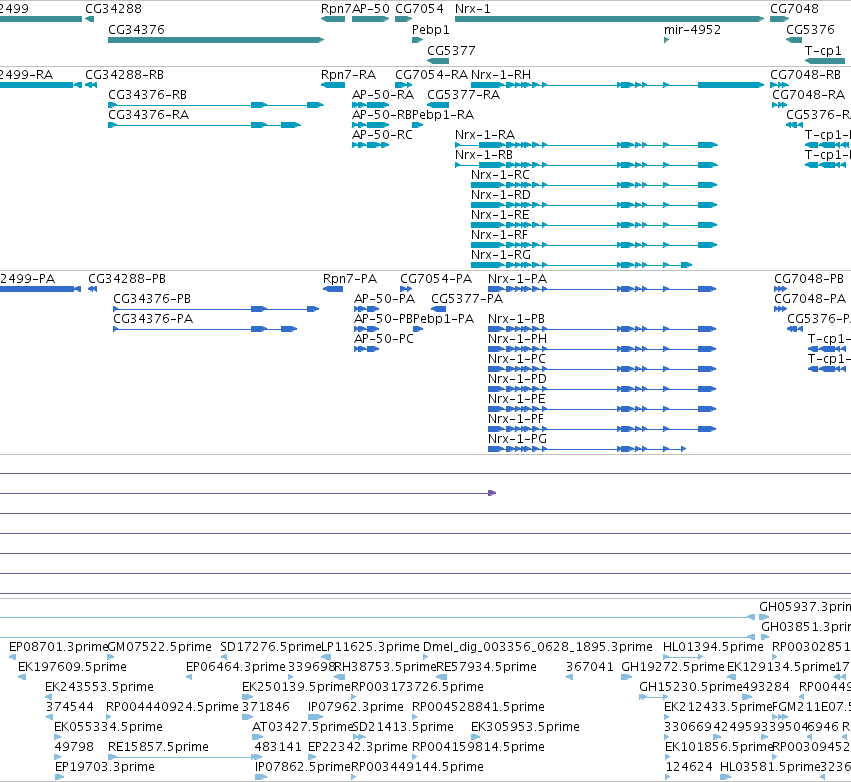
Task: Click the CG5376 gene label
Action: [810, 29]
